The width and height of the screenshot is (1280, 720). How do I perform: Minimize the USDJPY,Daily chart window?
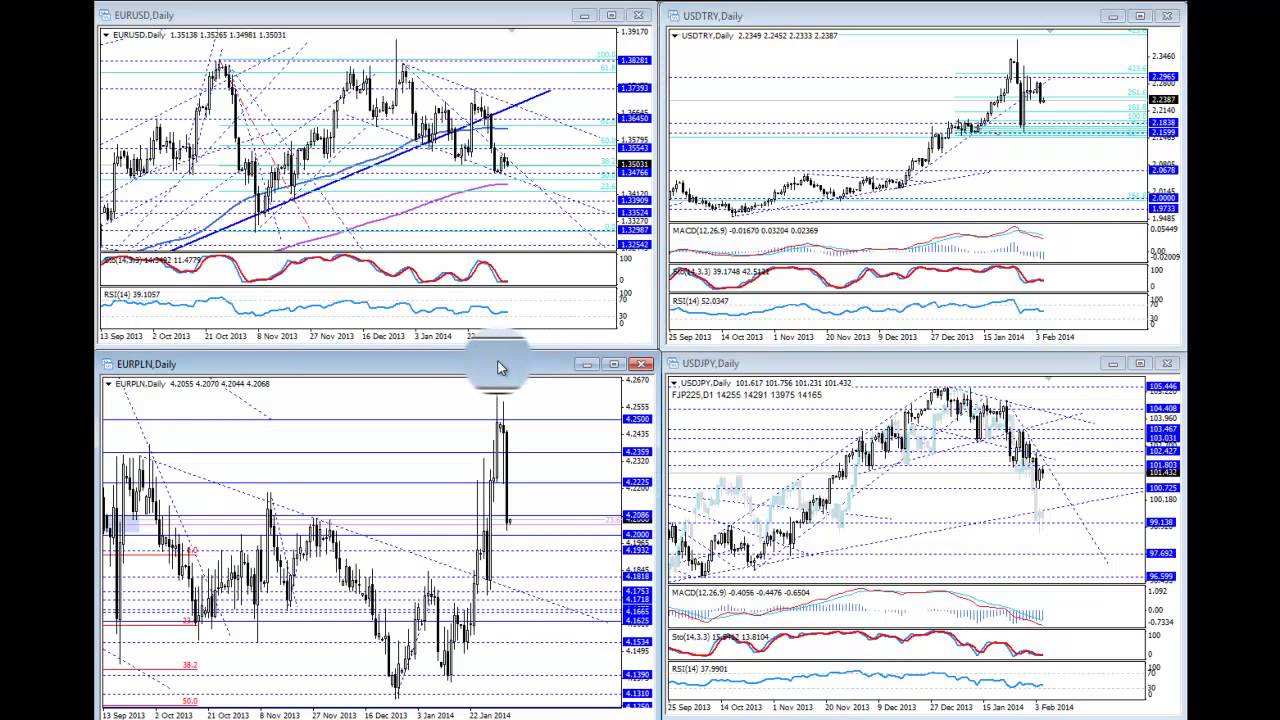(1112, 363)
